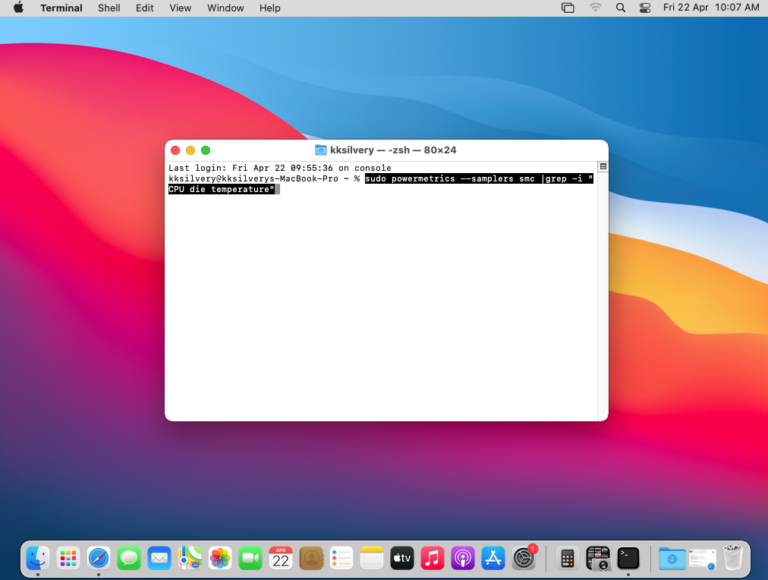The image size is (768, 580).
Task: Click the Terminal icon in dock
Action: pos(628,558)
